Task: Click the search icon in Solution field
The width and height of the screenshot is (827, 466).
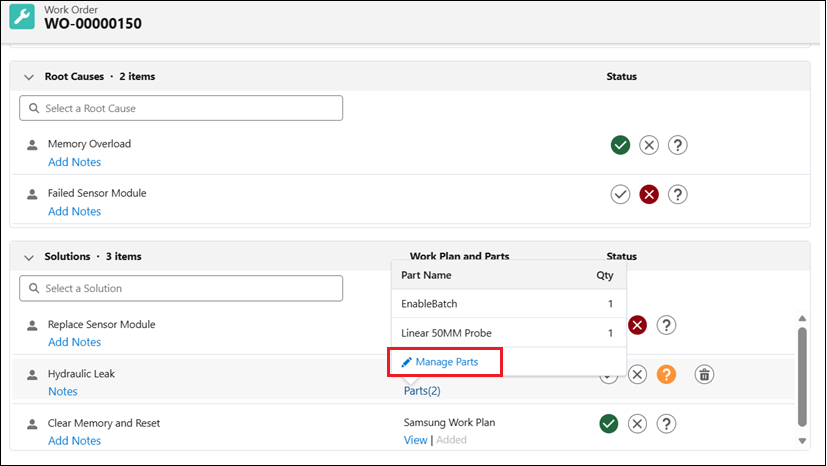Action: click(34, 288)
